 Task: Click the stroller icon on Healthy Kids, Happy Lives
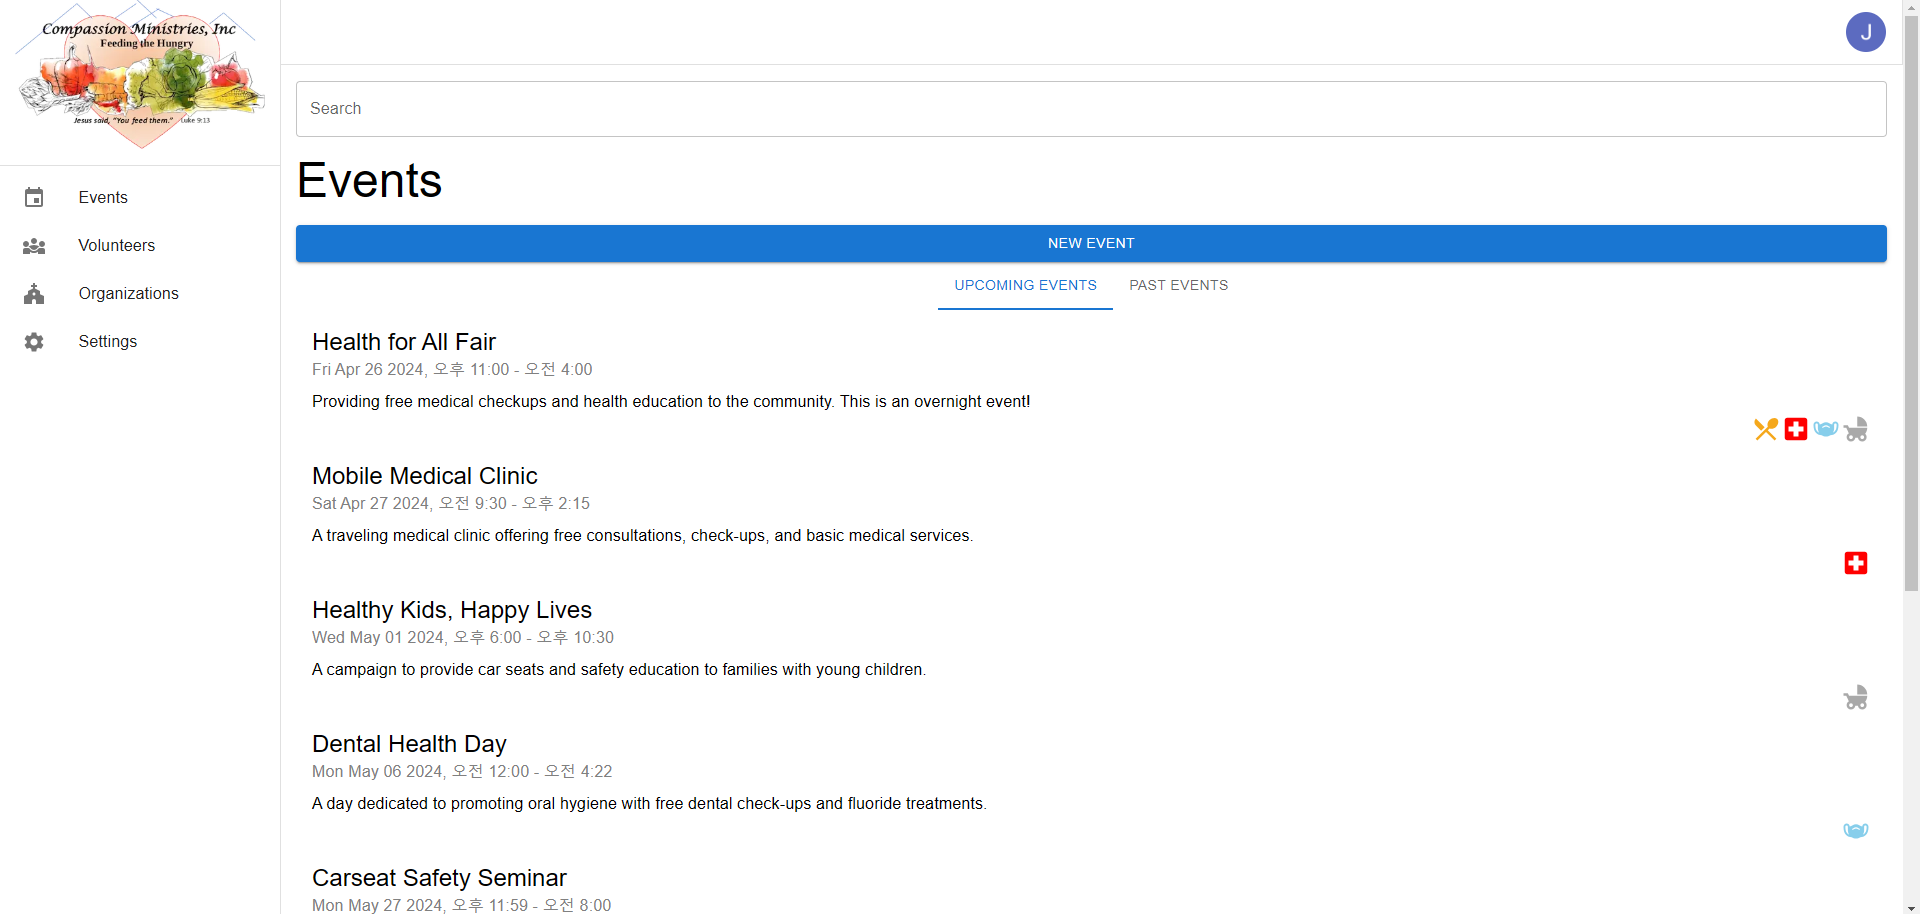(x=1856, y=697)
